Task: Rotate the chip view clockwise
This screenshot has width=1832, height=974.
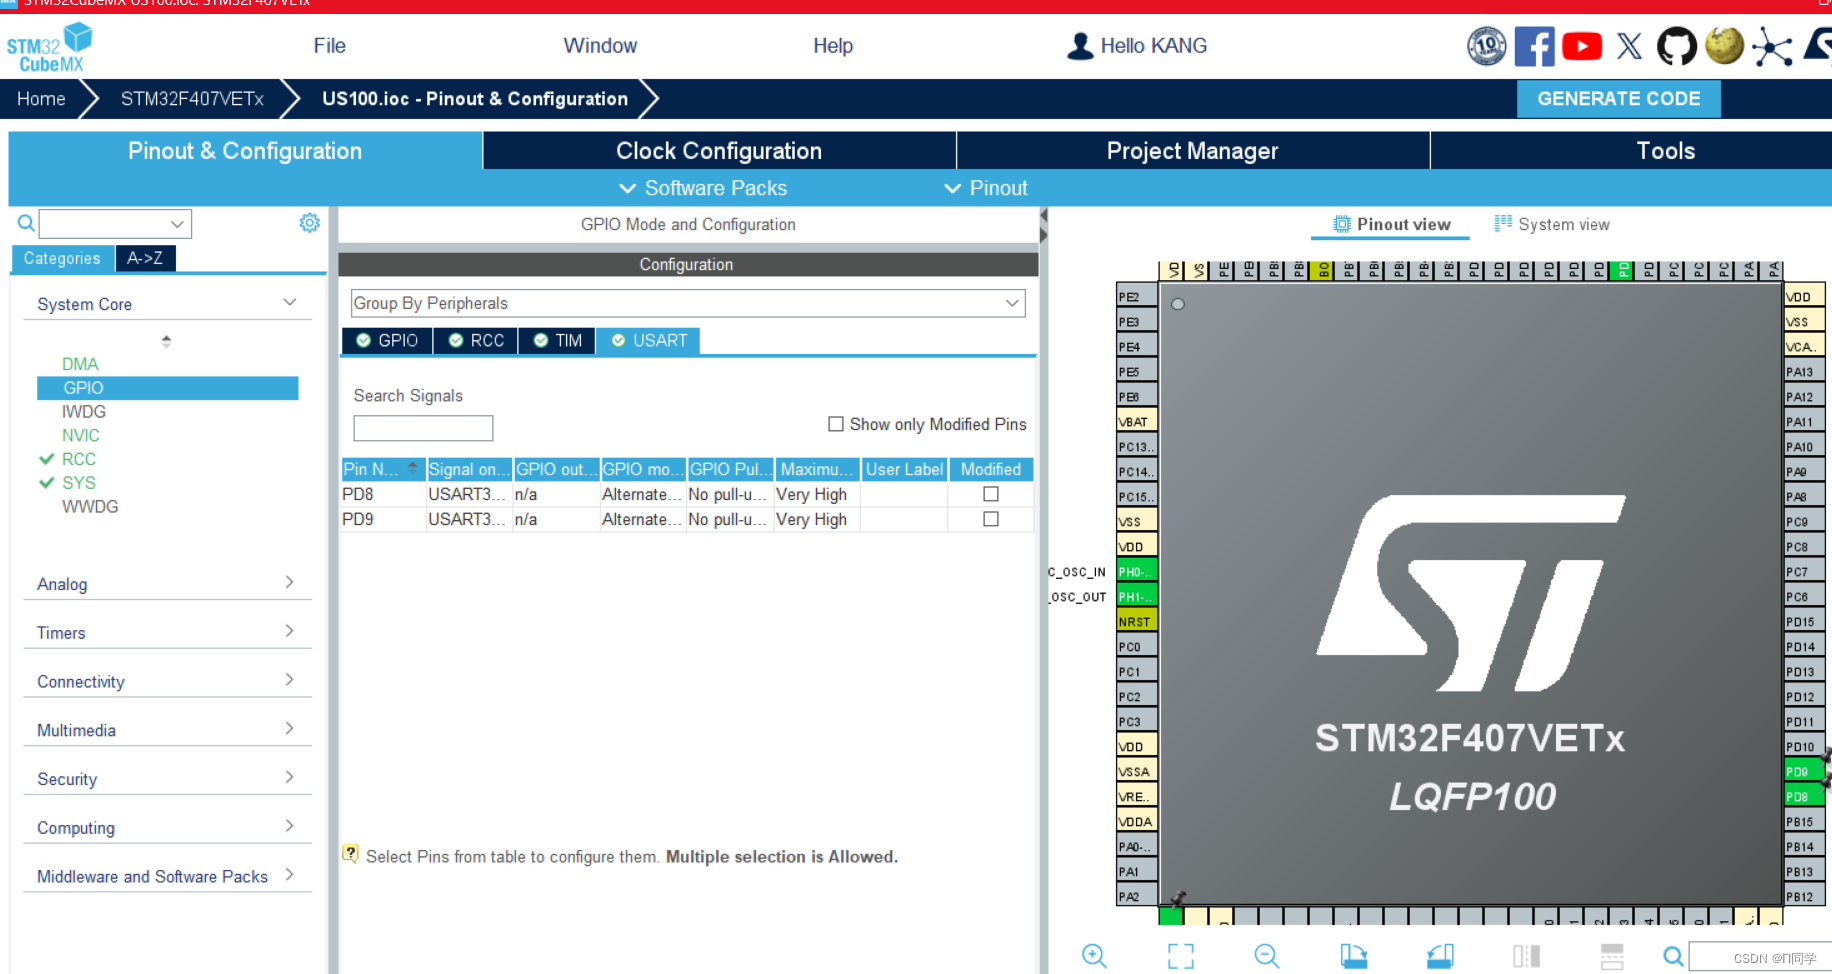Action: (1354, 956)
